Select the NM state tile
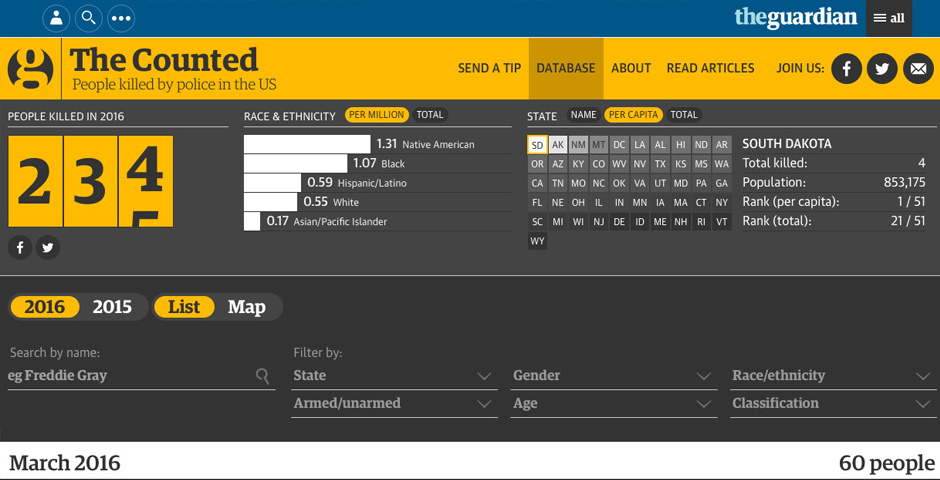This screenshot has width=940, height=480. pos(578,145)
